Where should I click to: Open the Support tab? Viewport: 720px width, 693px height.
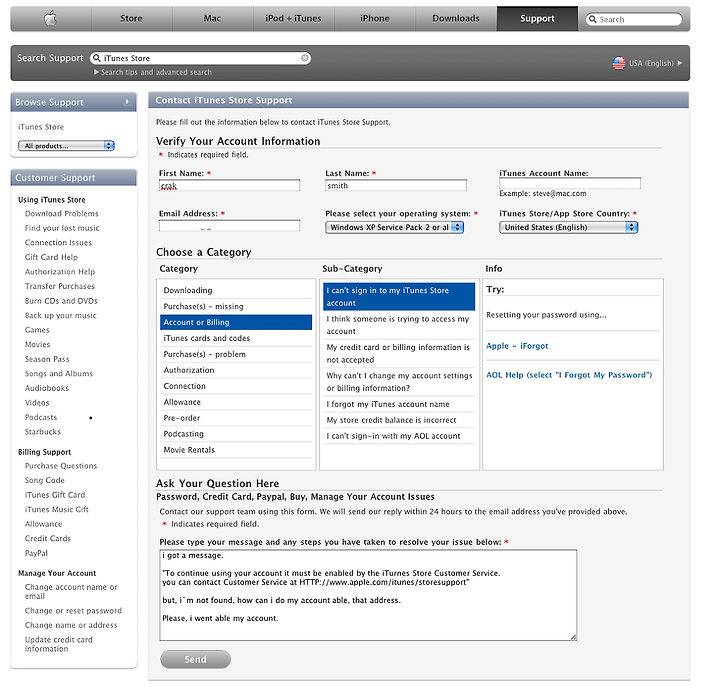537,19
